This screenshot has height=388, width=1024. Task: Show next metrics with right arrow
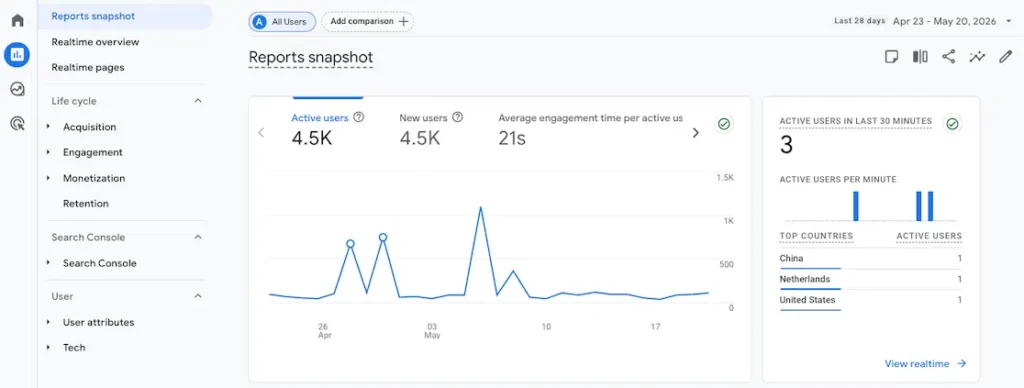696,133
